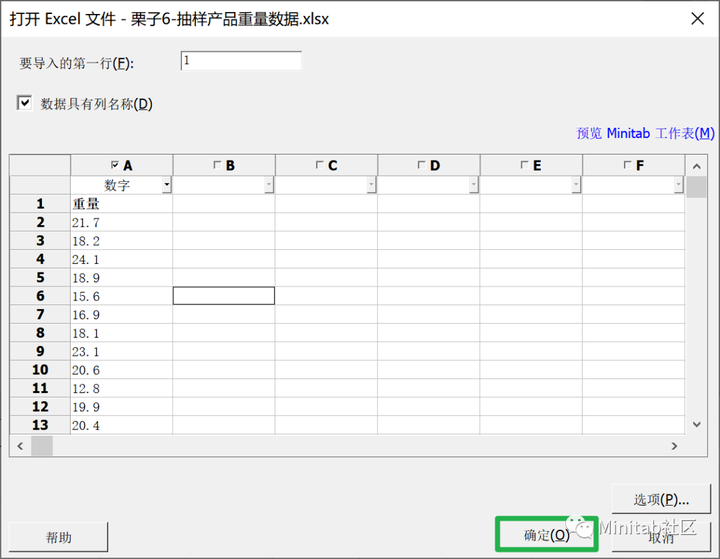Click scroll left arrow of horizontal scrollbar

[20, 446]
